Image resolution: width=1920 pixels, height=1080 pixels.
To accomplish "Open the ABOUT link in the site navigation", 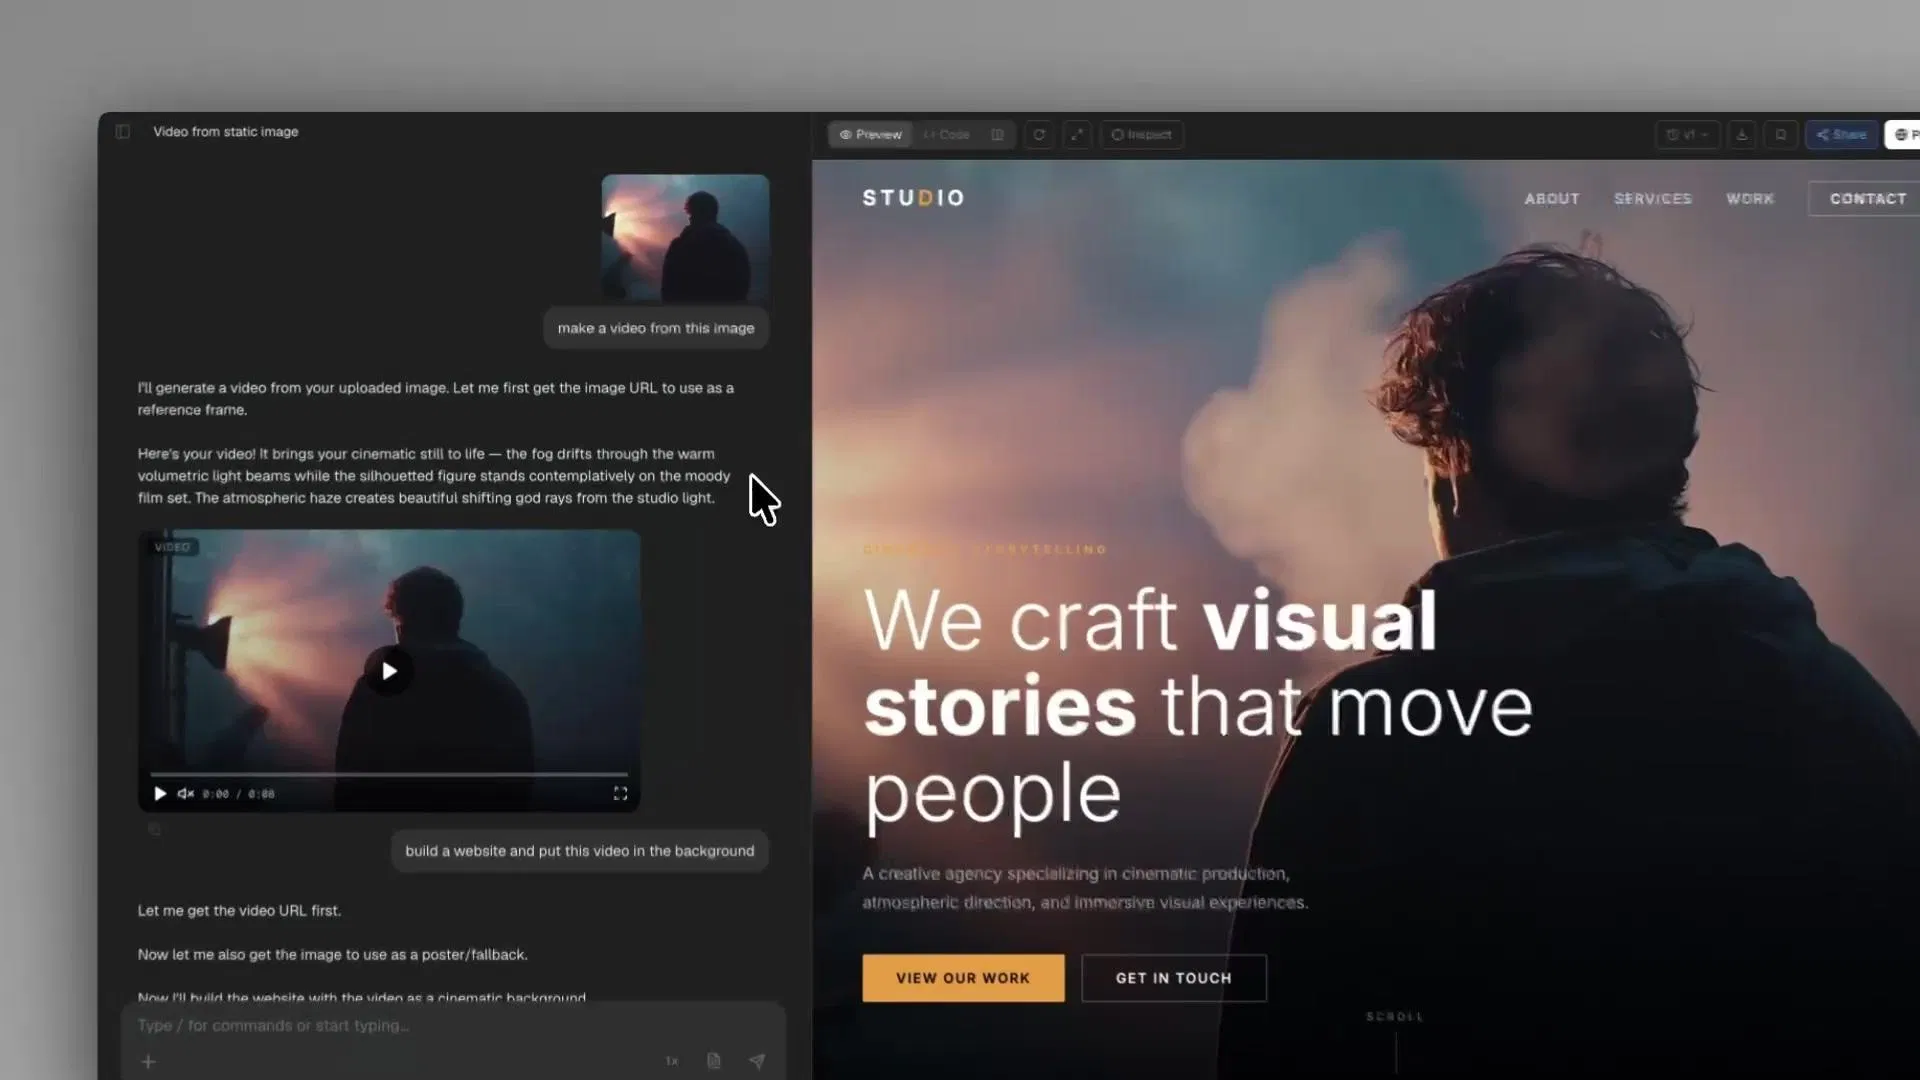I will pyautogui.click(x=1552, y=199).
